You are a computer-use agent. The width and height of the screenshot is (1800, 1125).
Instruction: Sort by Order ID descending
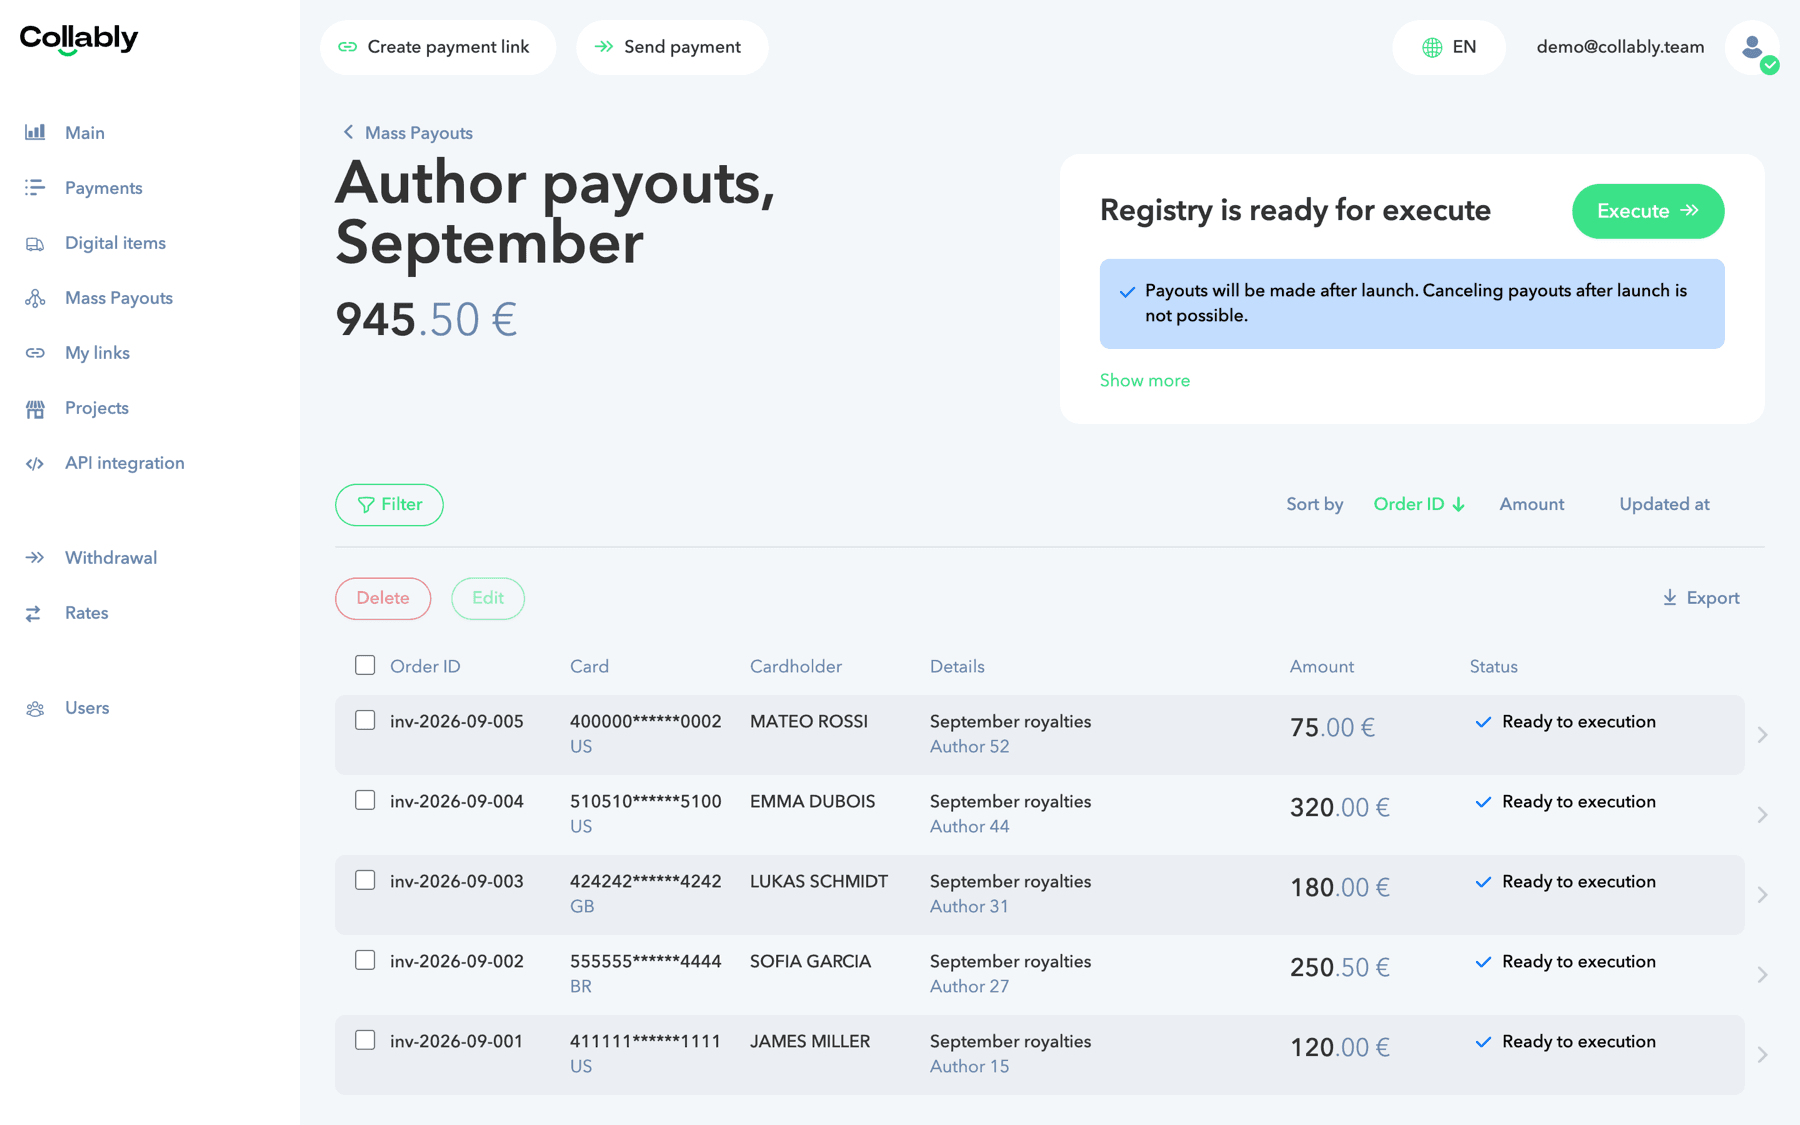click(1419, 504)
